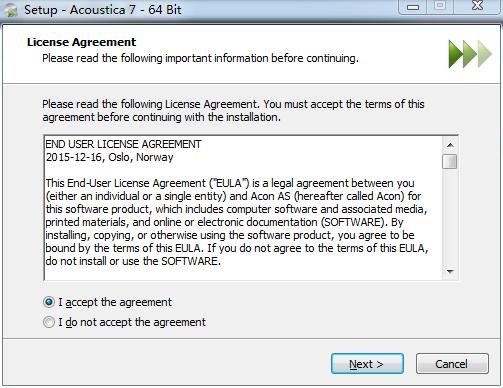The width and height of the screenshot is (503, 388).
Task: Click inside the EULA paragraph text
Action: (x=236, y=222)
